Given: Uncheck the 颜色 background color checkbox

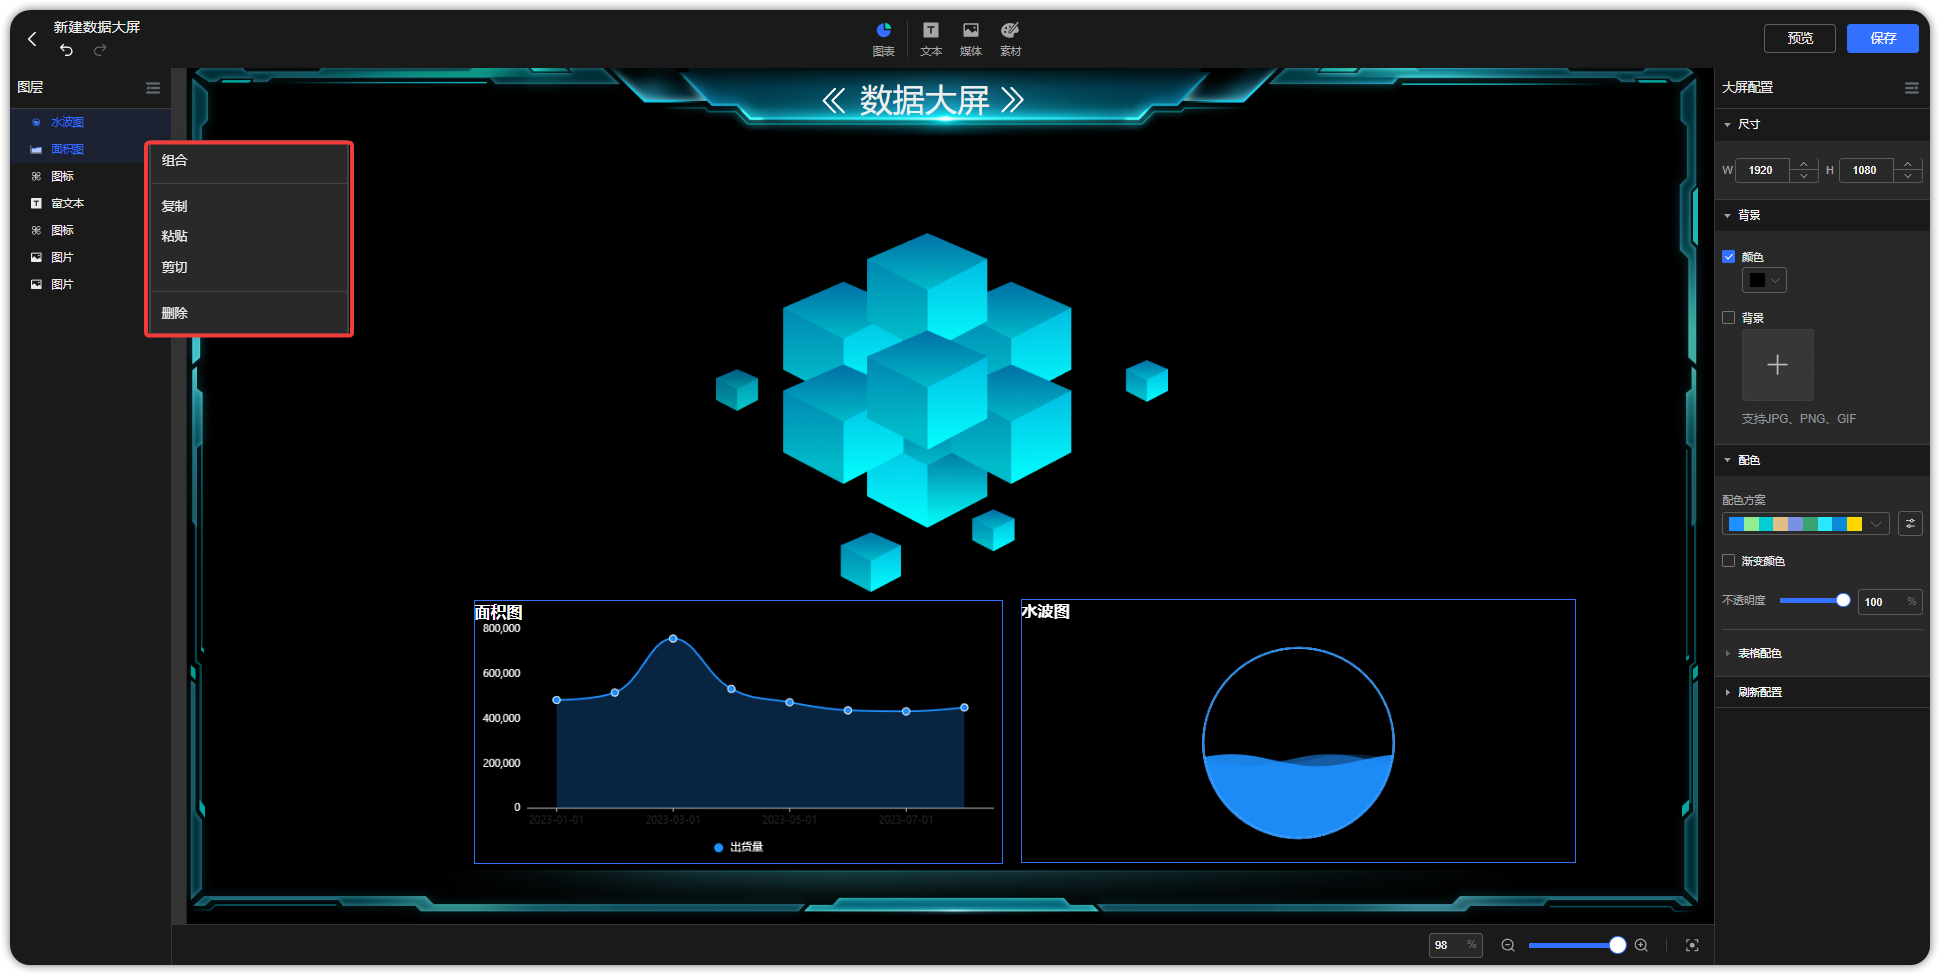Looking at the screenshot, I should coord(1729,257).
